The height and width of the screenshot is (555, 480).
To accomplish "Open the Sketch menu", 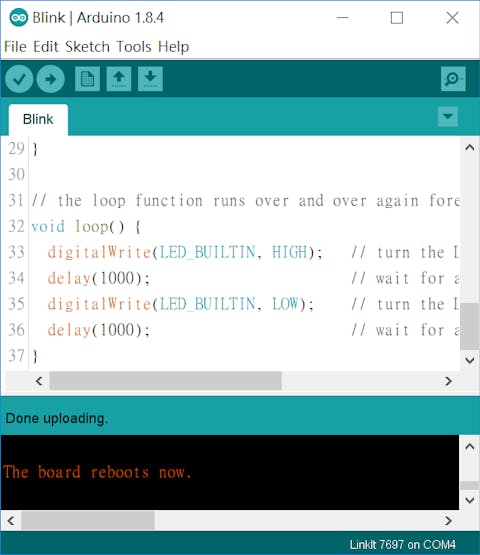I will (x=87, y=47).
